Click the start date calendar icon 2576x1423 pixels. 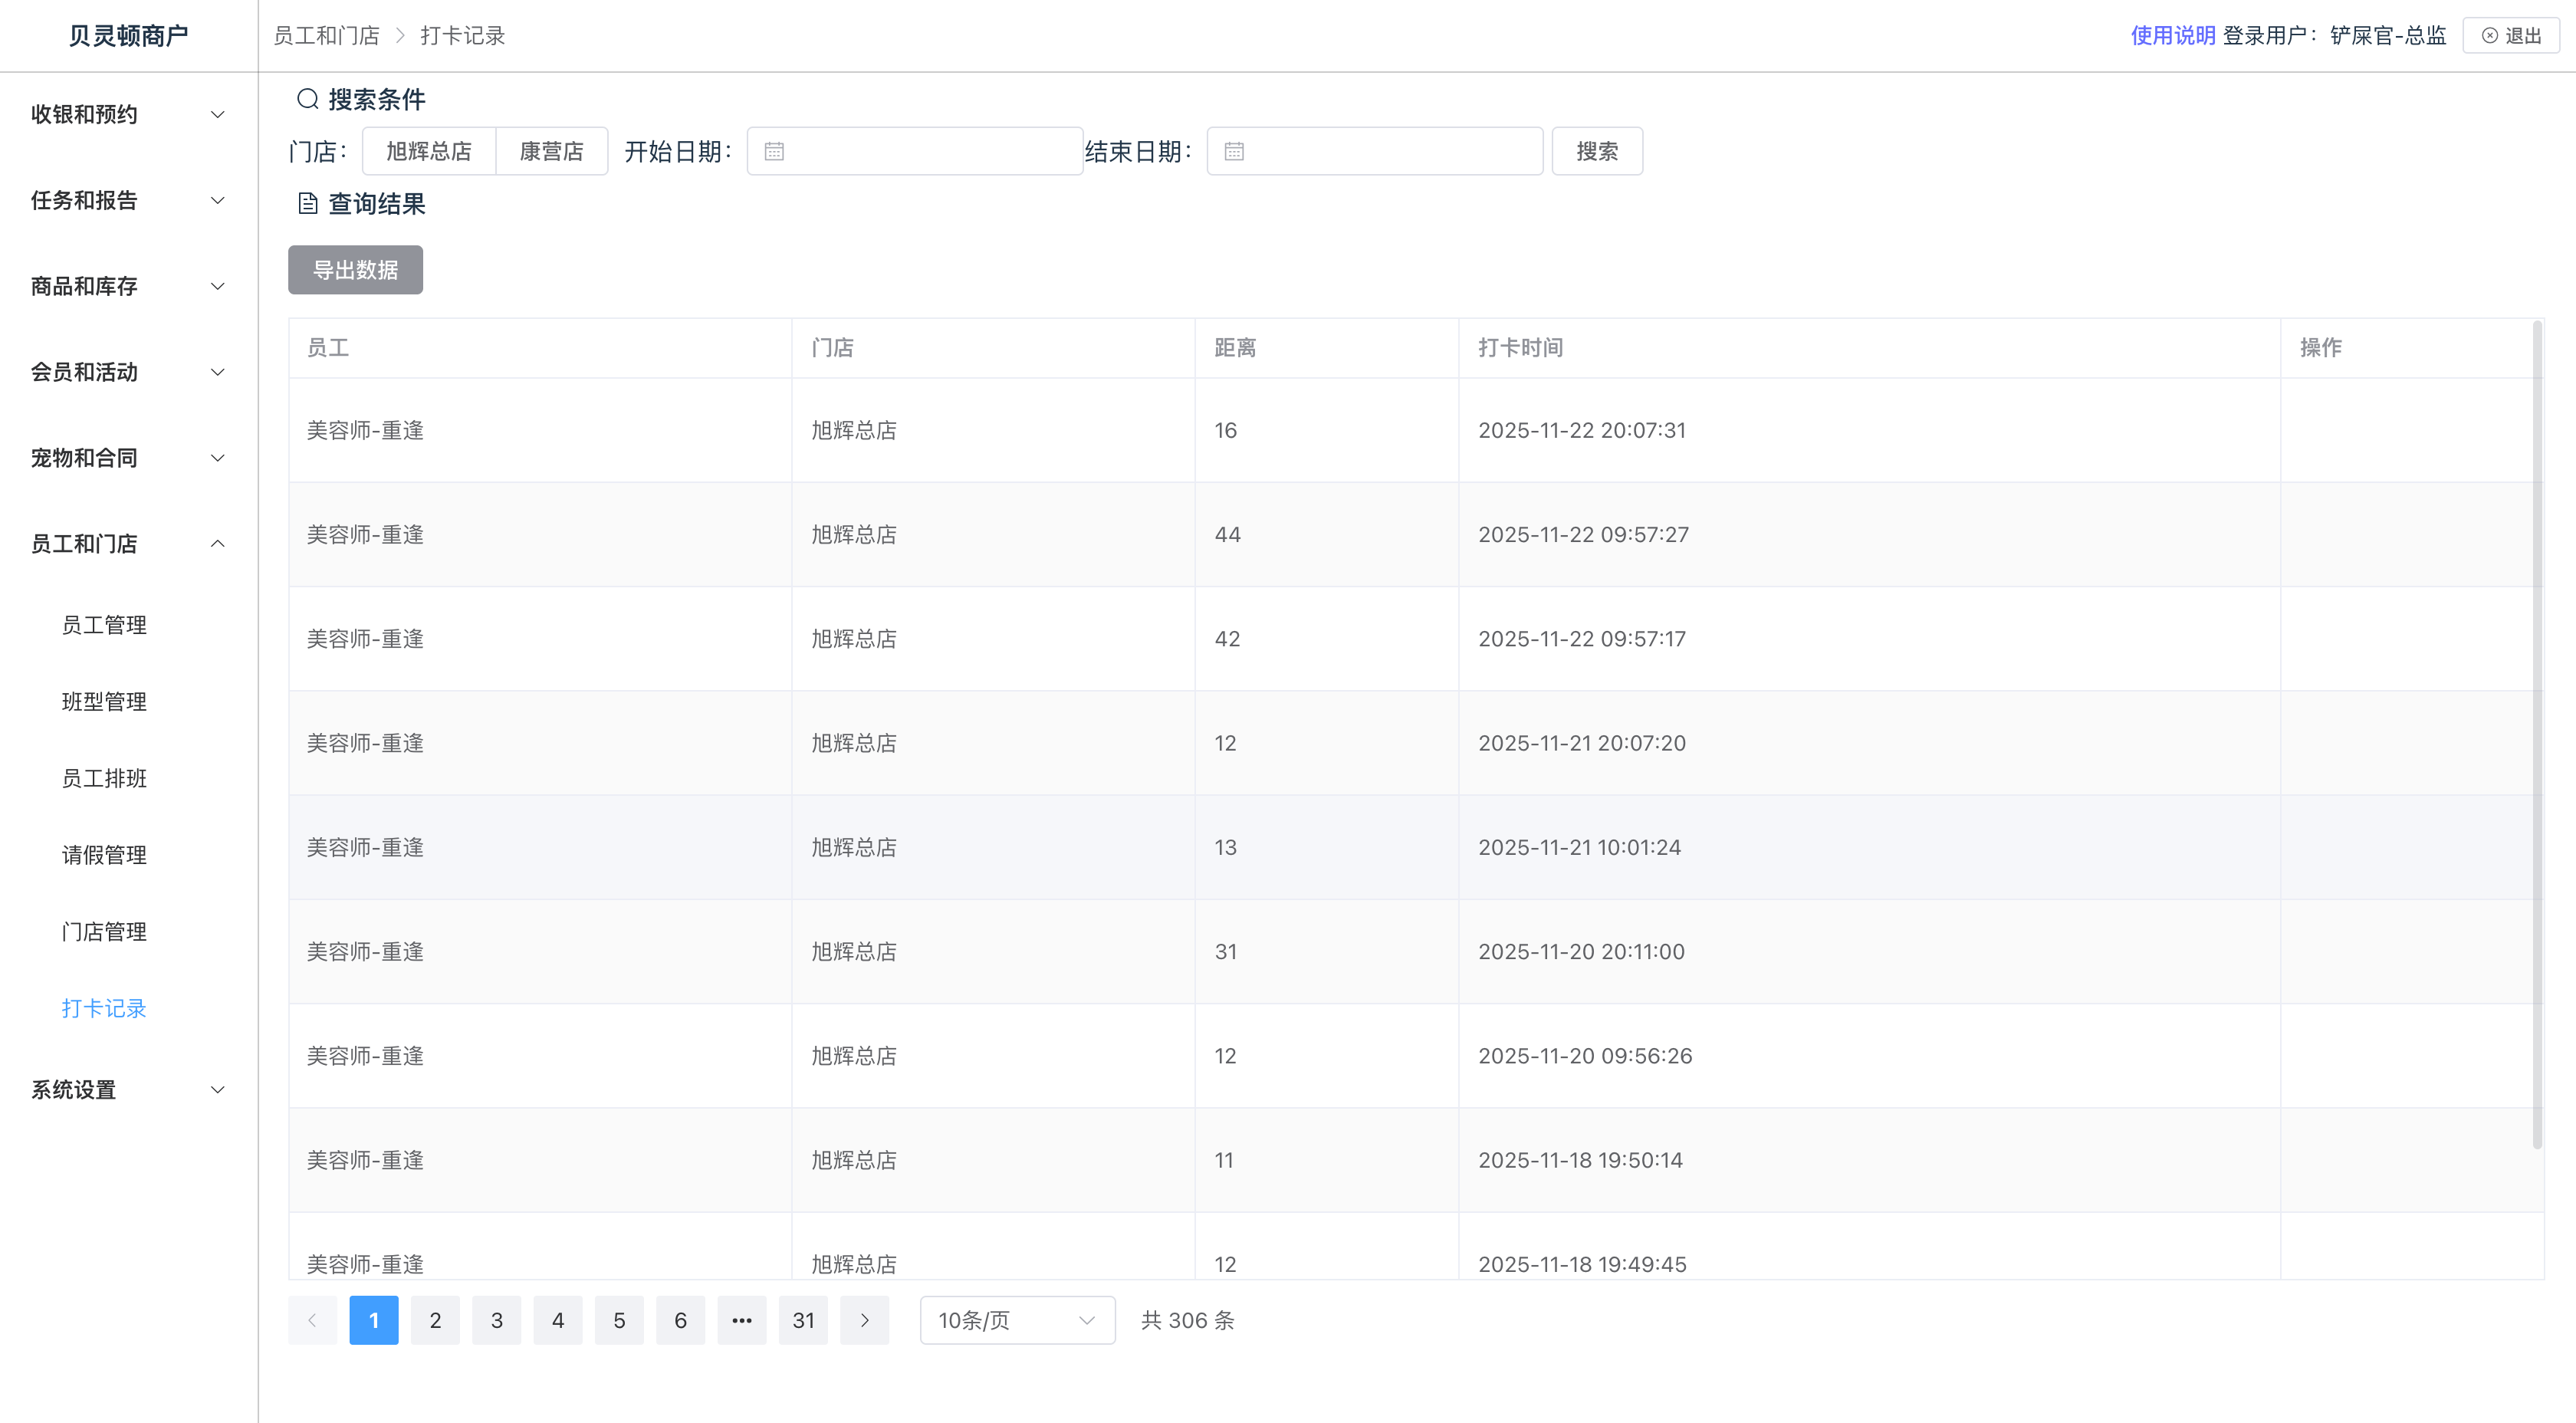coord(774,151)
